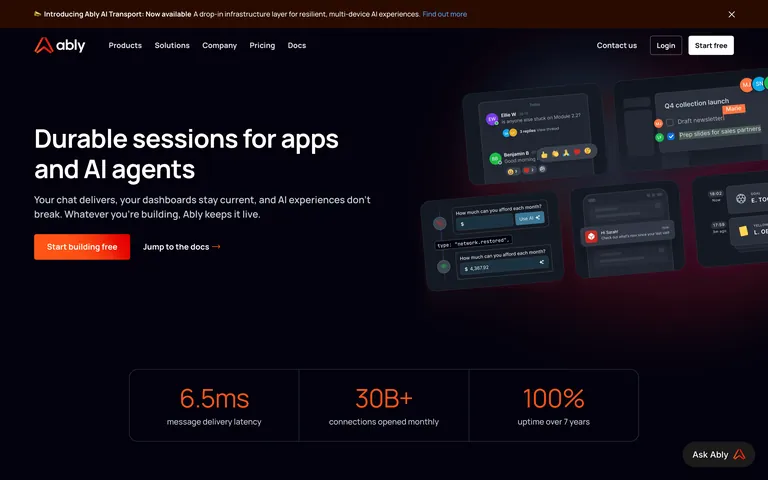Click the 100% uptime statistic
Viewport: 768px width, 480px height.
[x=554, y=398]
